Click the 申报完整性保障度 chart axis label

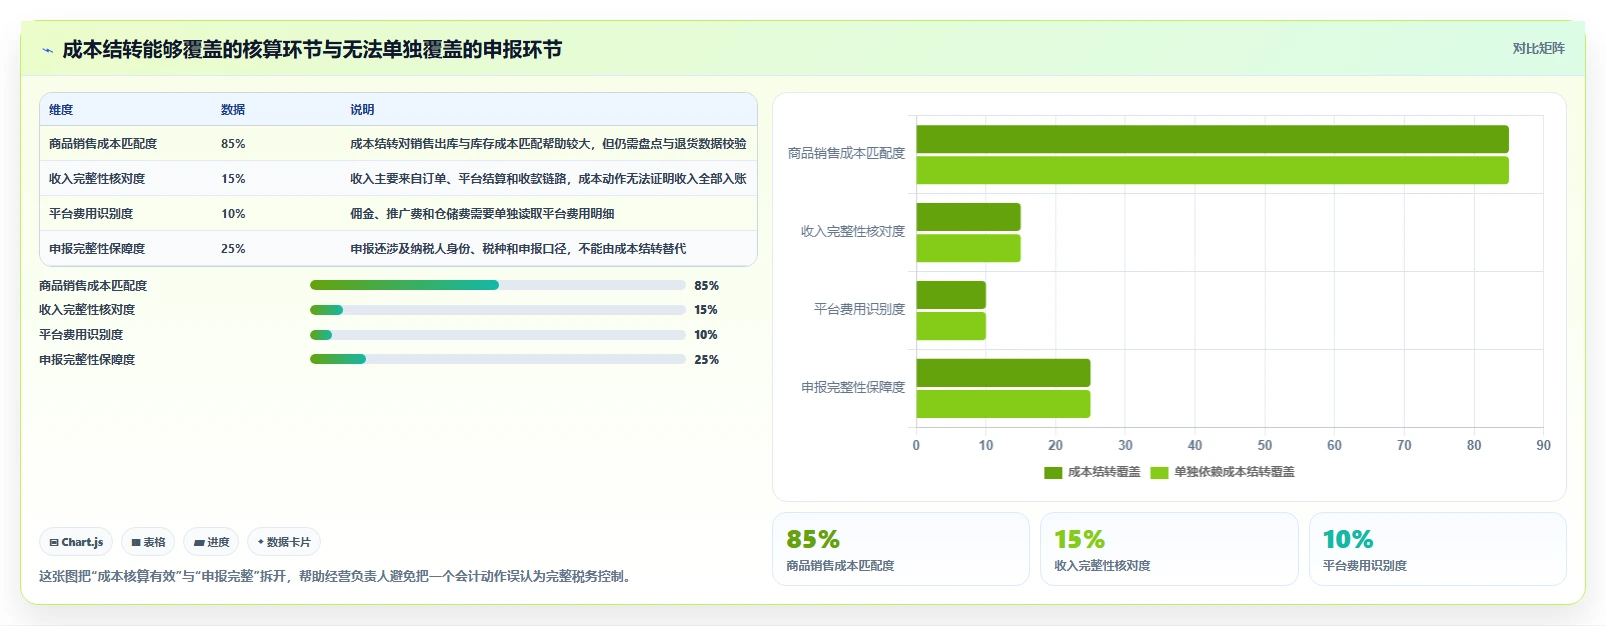pyautogui.click(x=853, y=387)
